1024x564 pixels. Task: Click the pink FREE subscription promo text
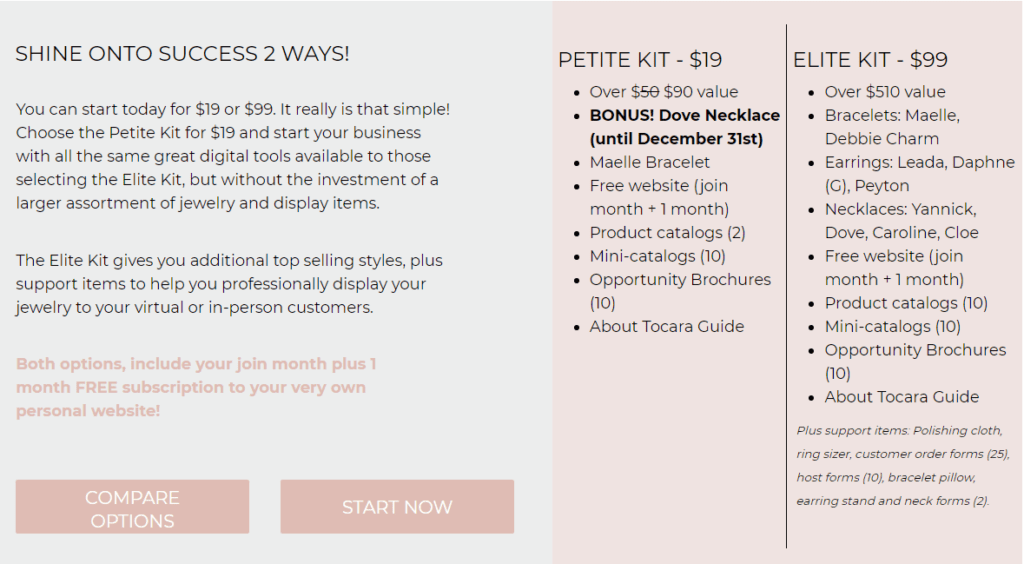[x=196, y=387]
